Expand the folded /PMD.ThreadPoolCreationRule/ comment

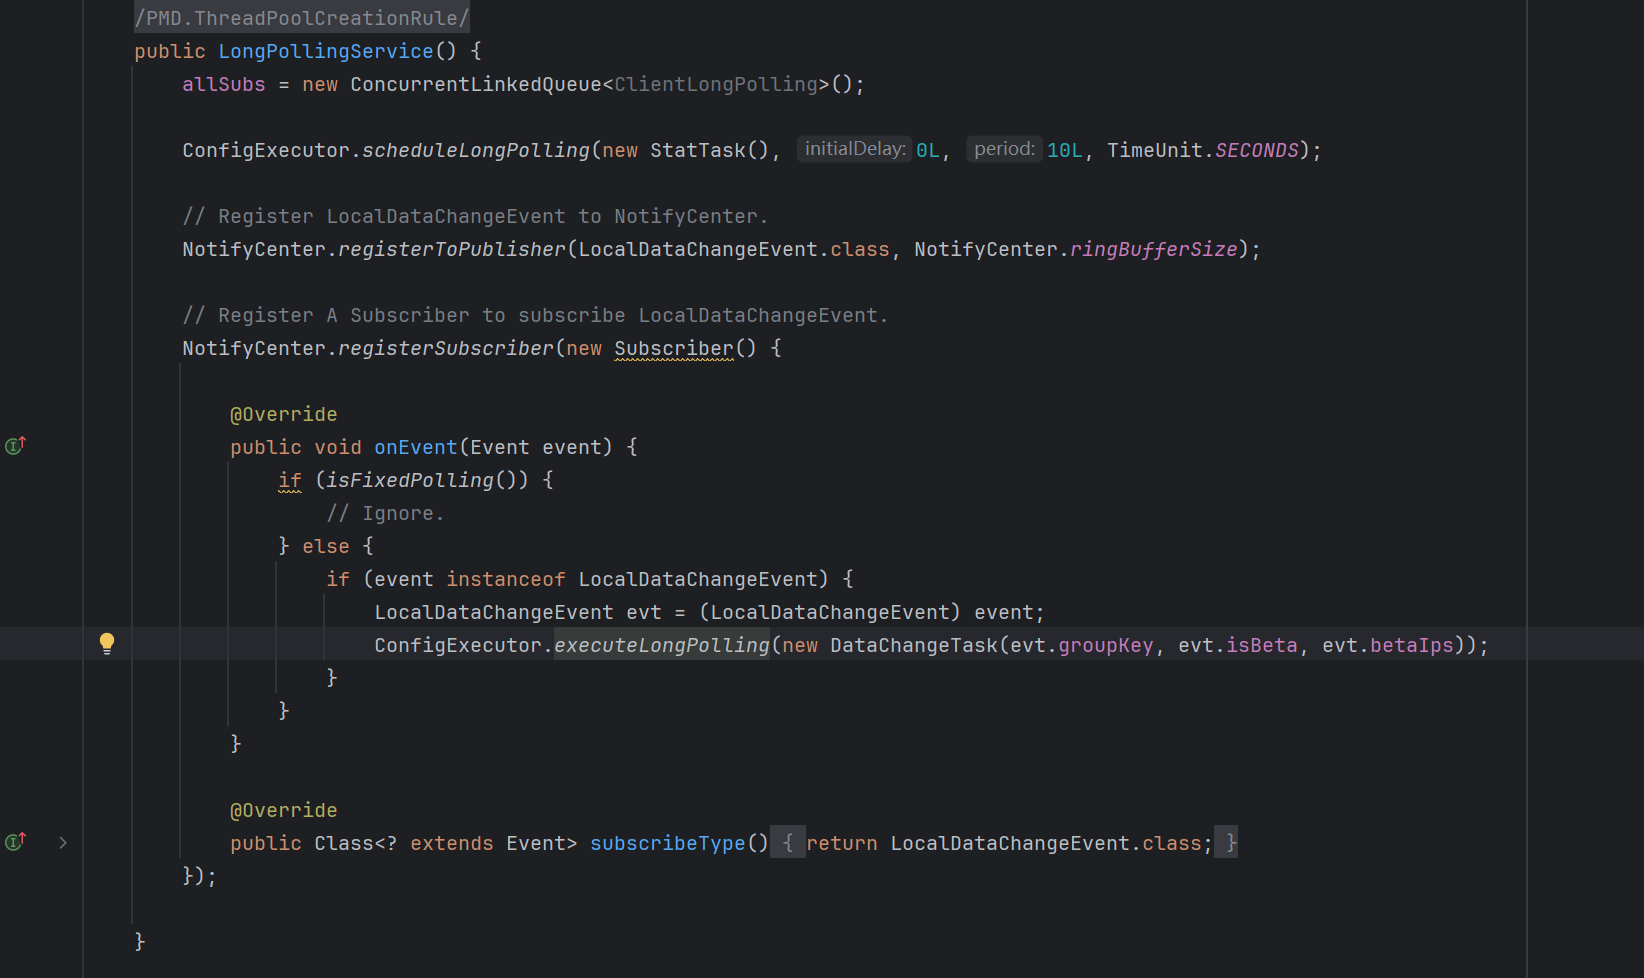click(x=301, y=18)
